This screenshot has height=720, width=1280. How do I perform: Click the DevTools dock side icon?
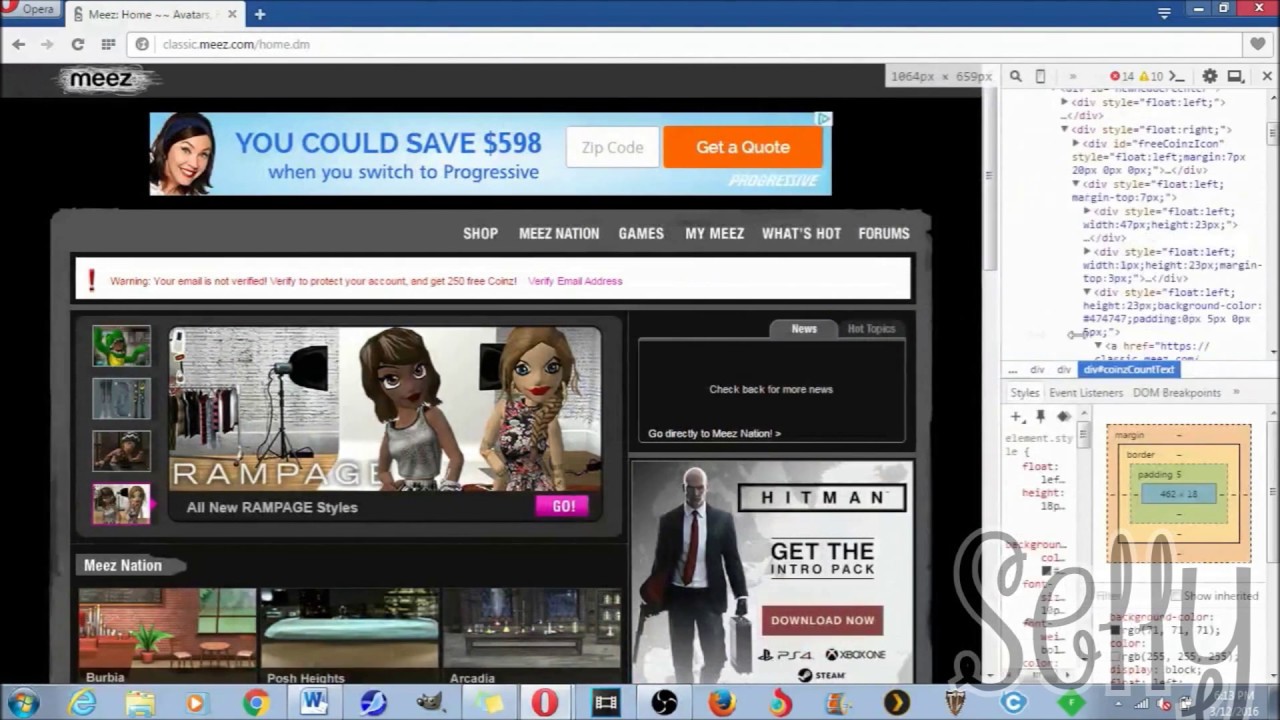[1235, 76]
